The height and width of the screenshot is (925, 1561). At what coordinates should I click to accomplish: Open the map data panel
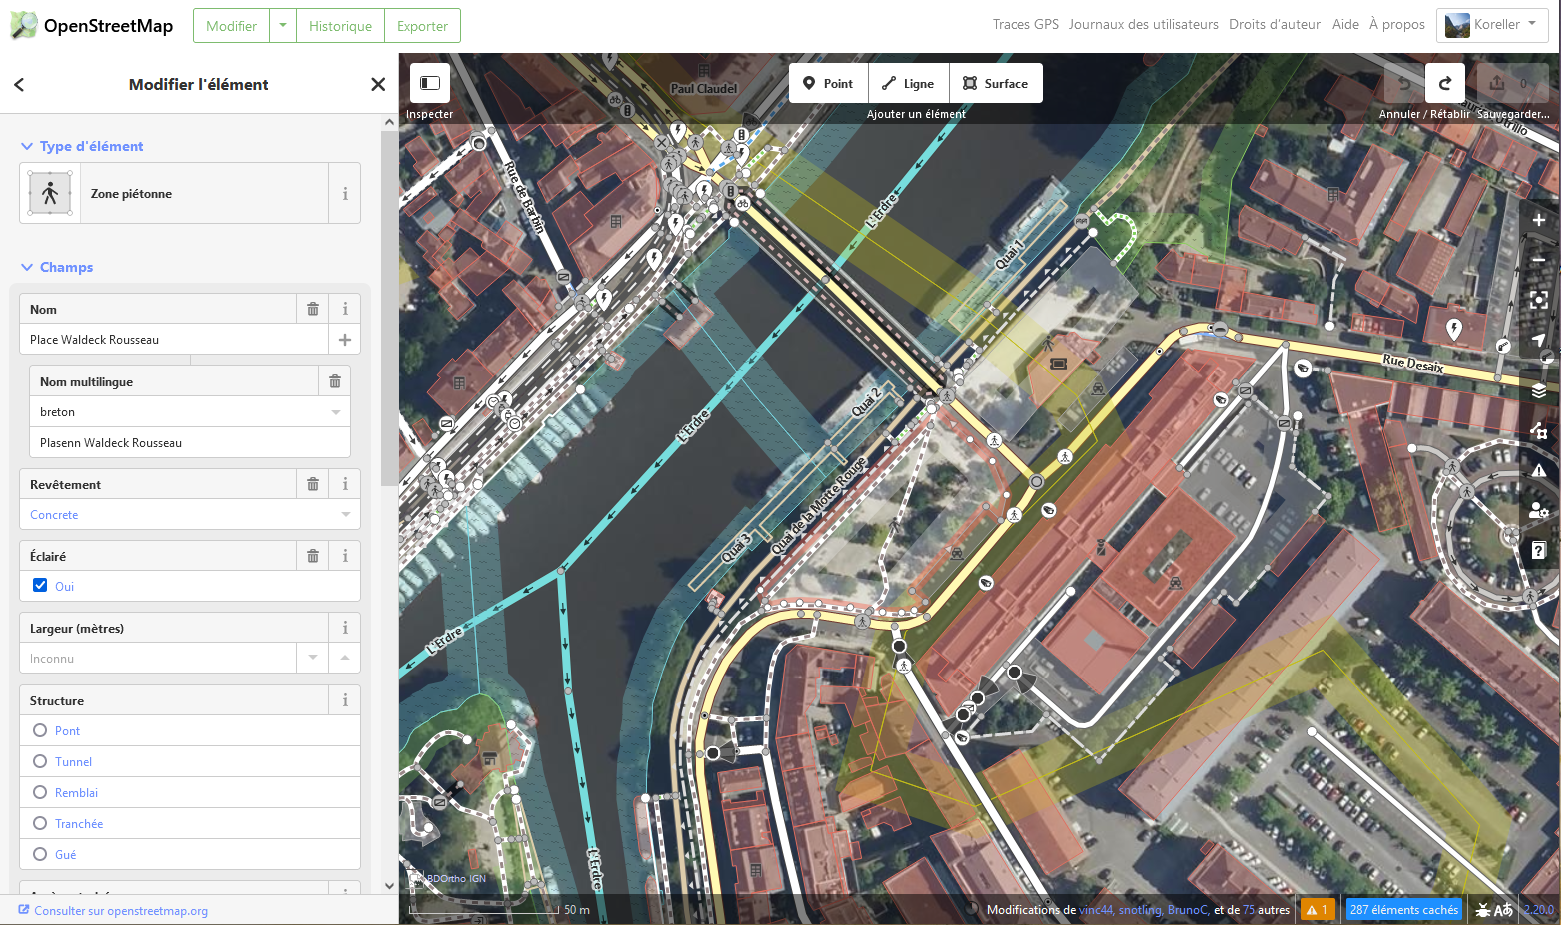coord(1539,431)
